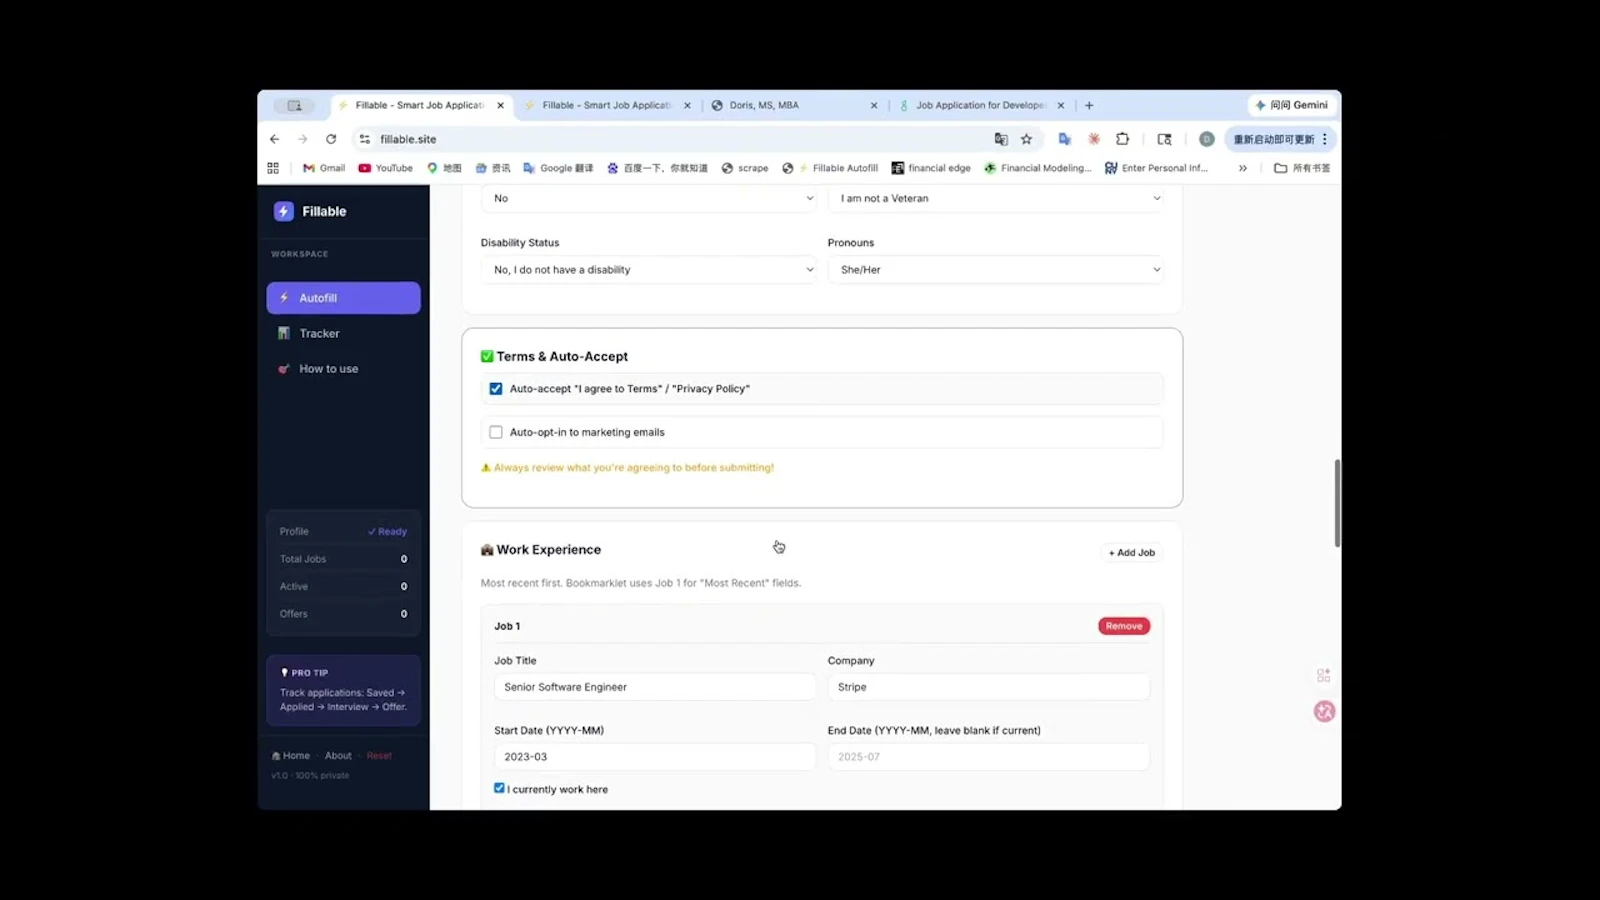Open the How to use page
The height and width of the screenshot is (900, 1600).
coord(343,369)
